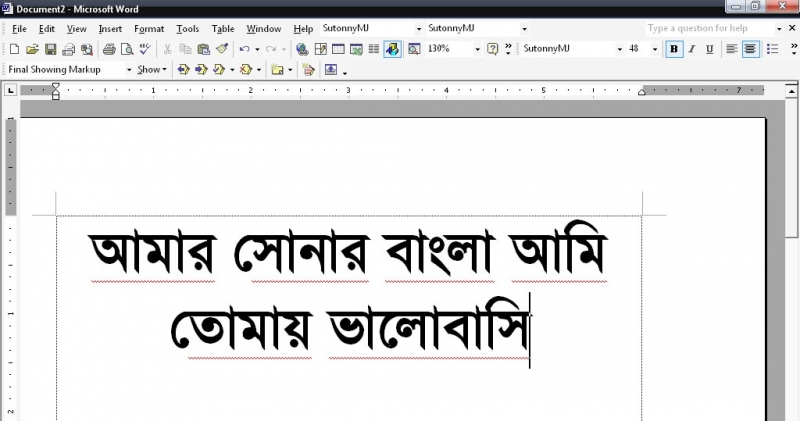This screenshot has width=800, height=421.
Task: Undo the last action
Action: 244,49
